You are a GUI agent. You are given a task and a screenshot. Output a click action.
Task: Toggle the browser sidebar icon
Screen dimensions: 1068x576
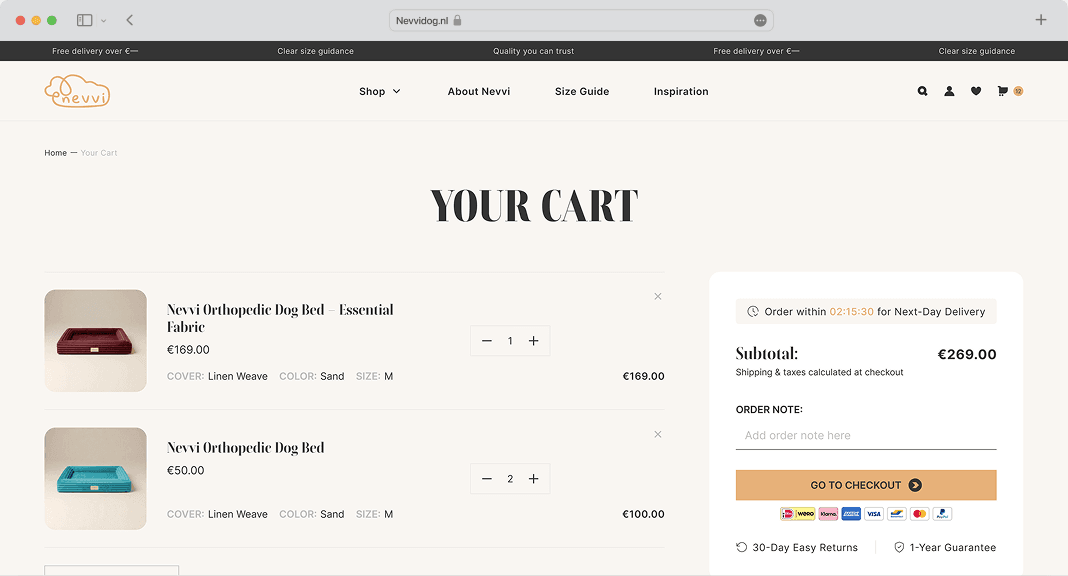[x=84, y=20]
